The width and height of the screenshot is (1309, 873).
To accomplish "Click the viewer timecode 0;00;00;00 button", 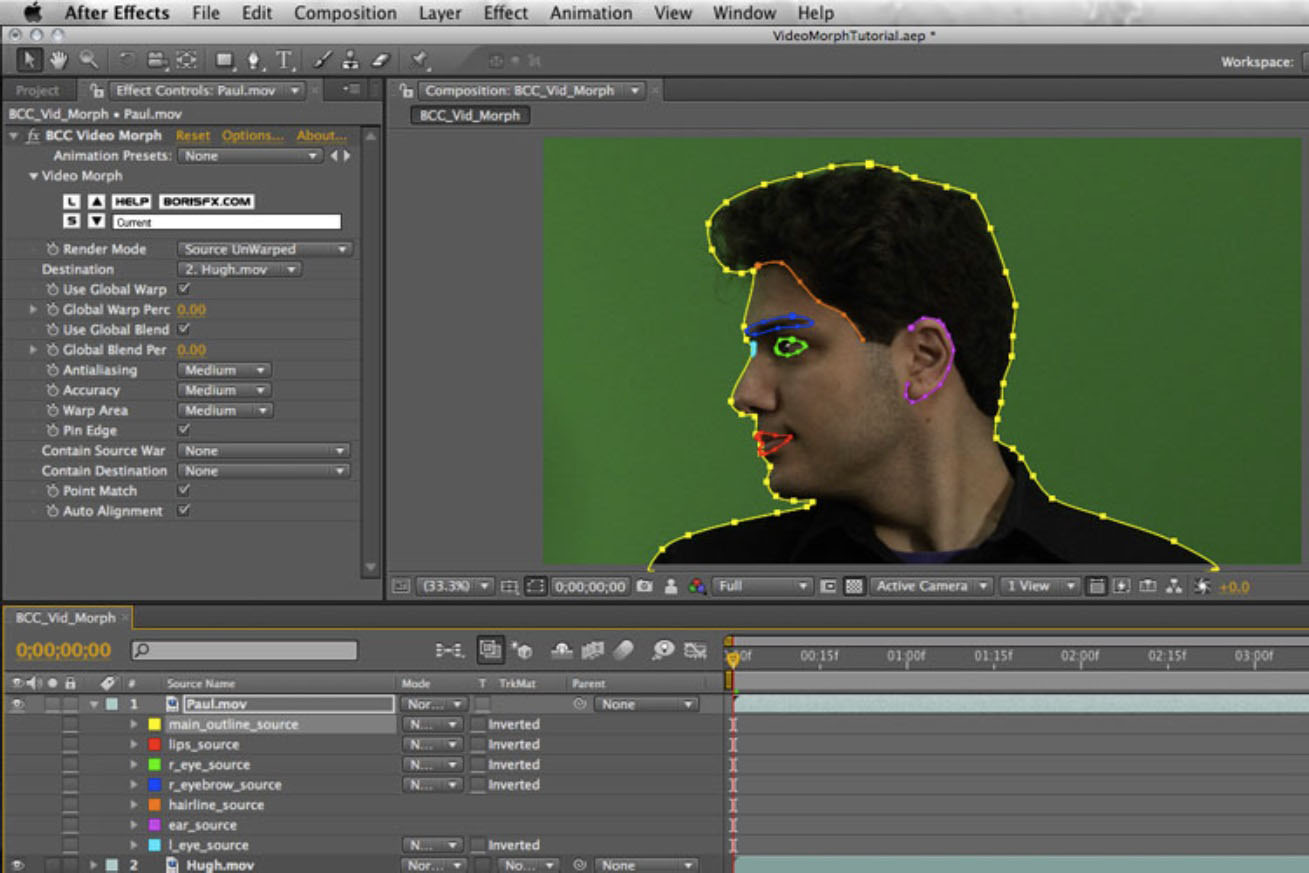I will [x=589, y=587].
